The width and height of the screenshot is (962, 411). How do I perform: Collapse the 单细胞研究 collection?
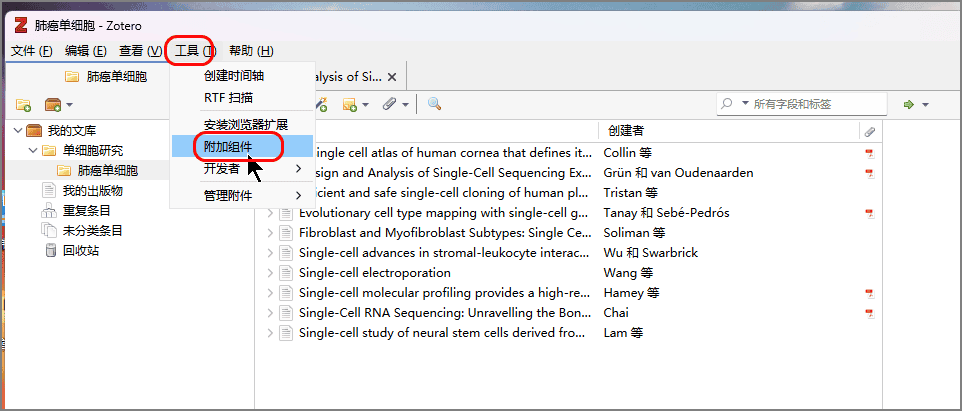[32, 151]
